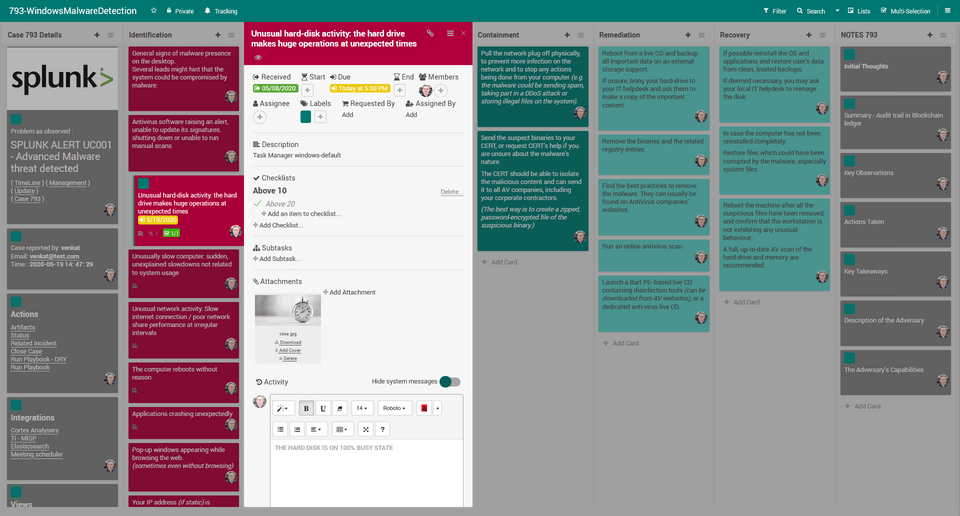Star the 793-WindowsMalwareDetection board
The height and width of the screenshot is (516, 960).
click(x=154, y=10)
